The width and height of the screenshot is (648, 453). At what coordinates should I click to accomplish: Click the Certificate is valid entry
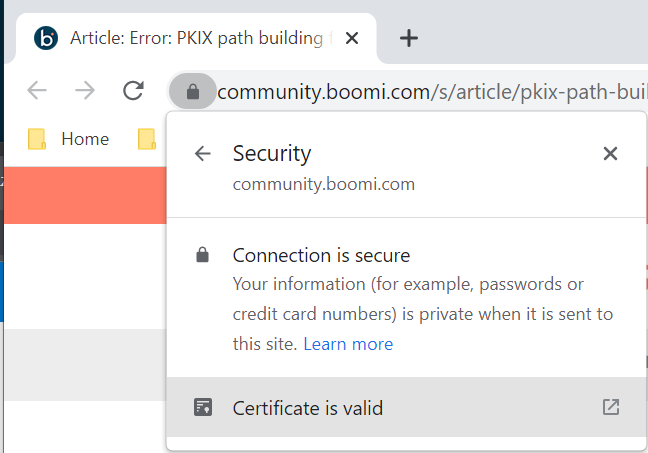point(308,408)
